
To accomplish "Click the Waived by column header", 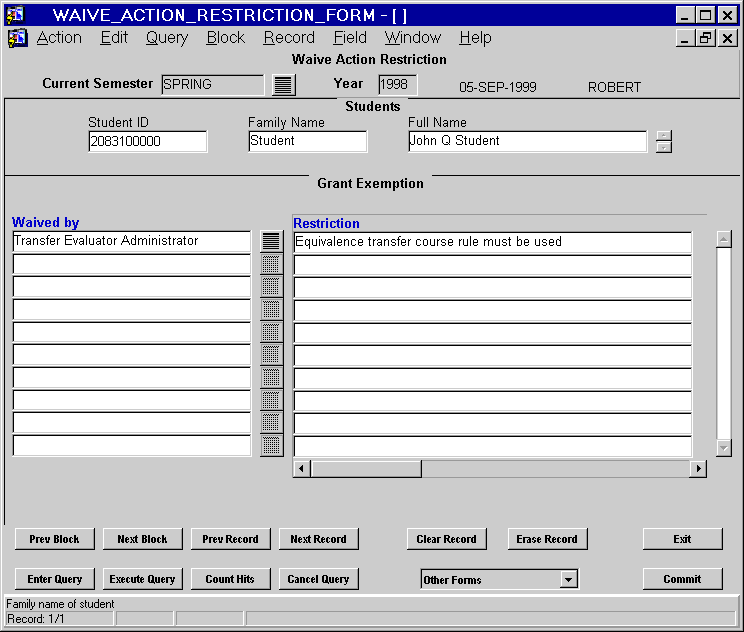I will pos(46,222).
